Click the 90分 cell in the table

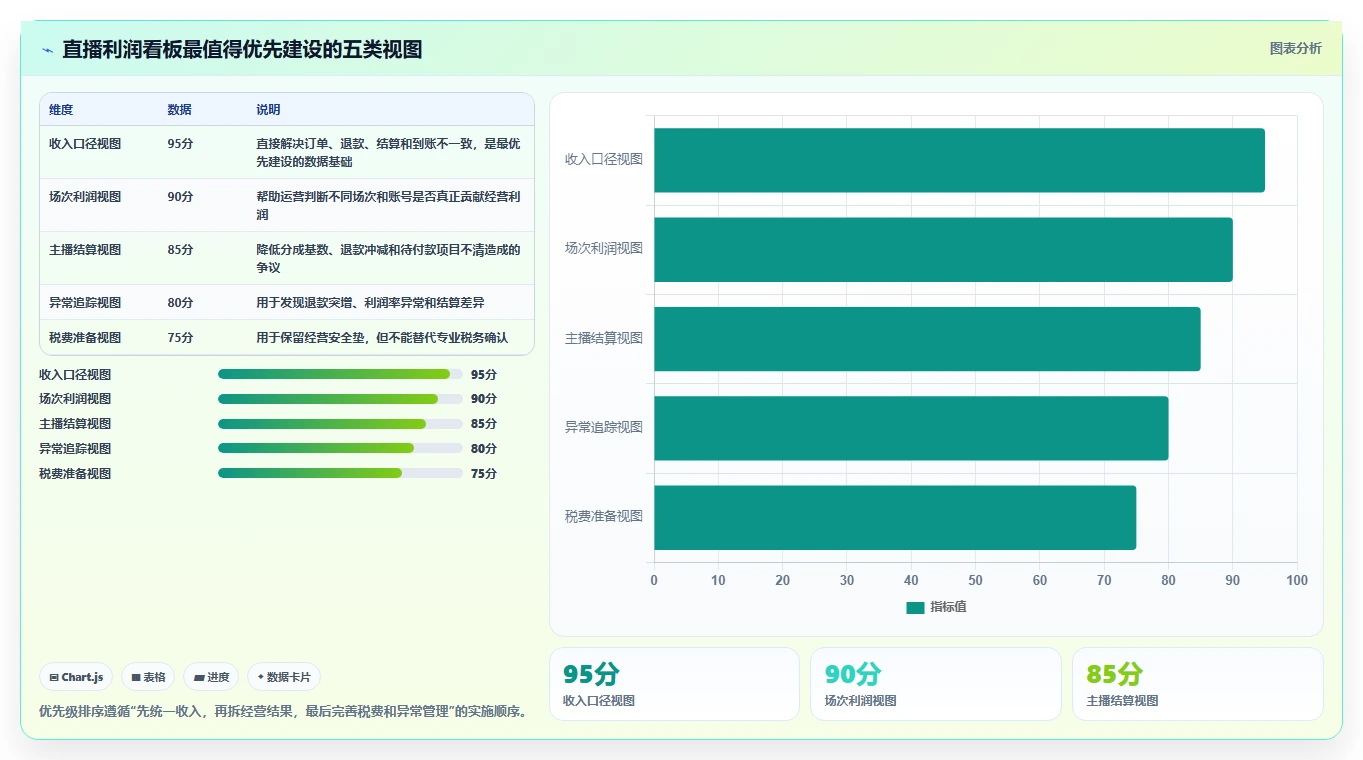point(180,197)
